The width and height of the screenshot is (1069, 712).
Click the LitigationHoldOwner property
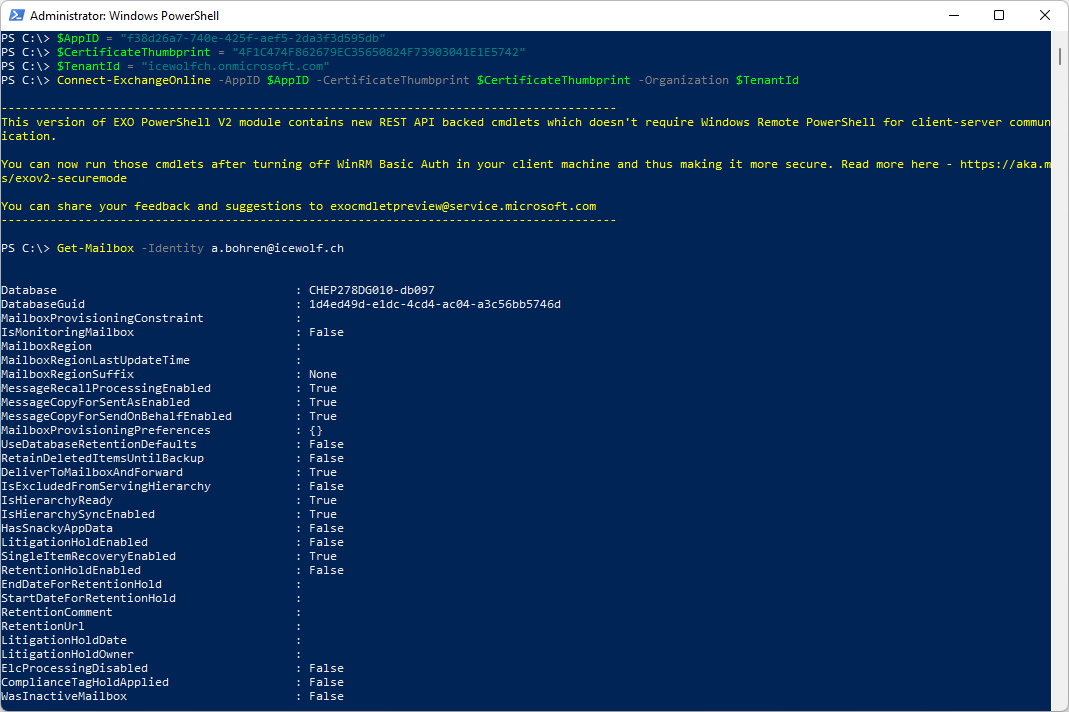[x=67, y=654]
